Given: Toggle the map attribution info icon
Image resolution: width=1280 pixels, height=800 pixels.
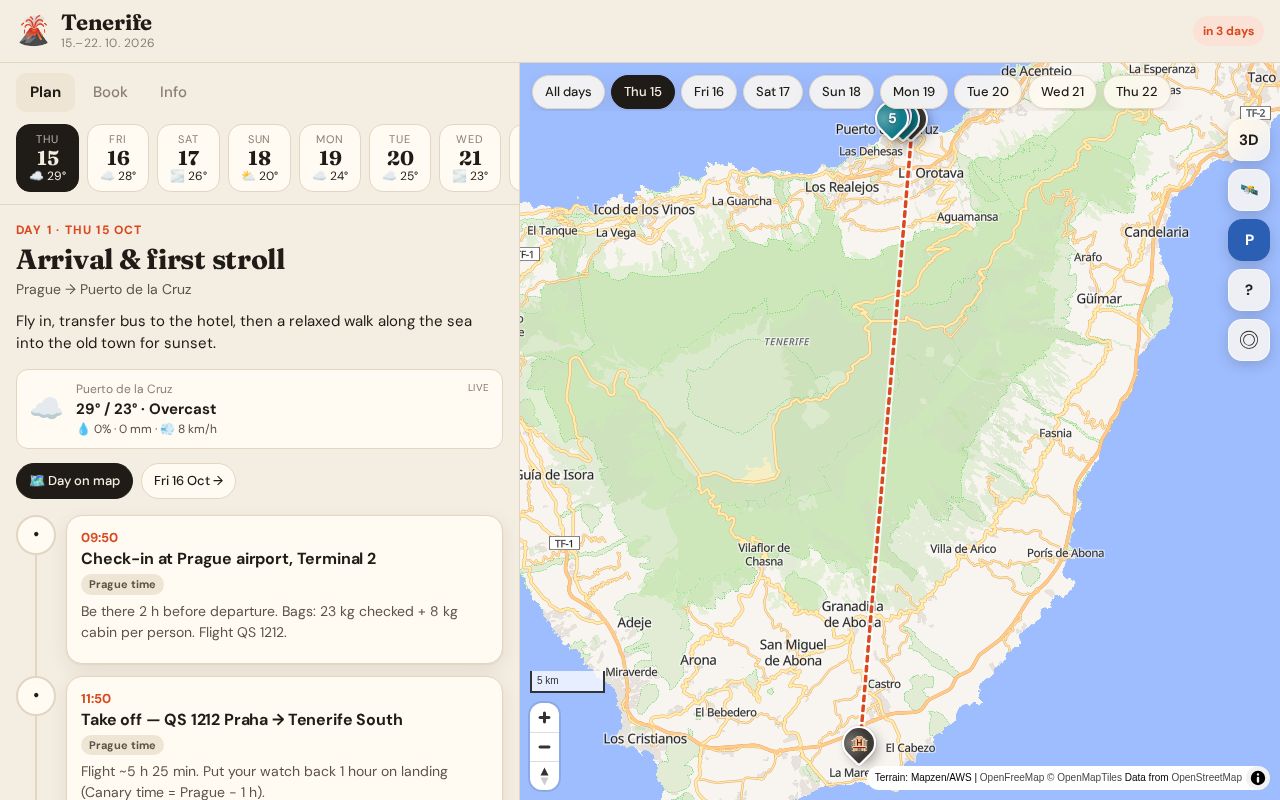Looking at the screenshot, I should [x=1258, y=777].
